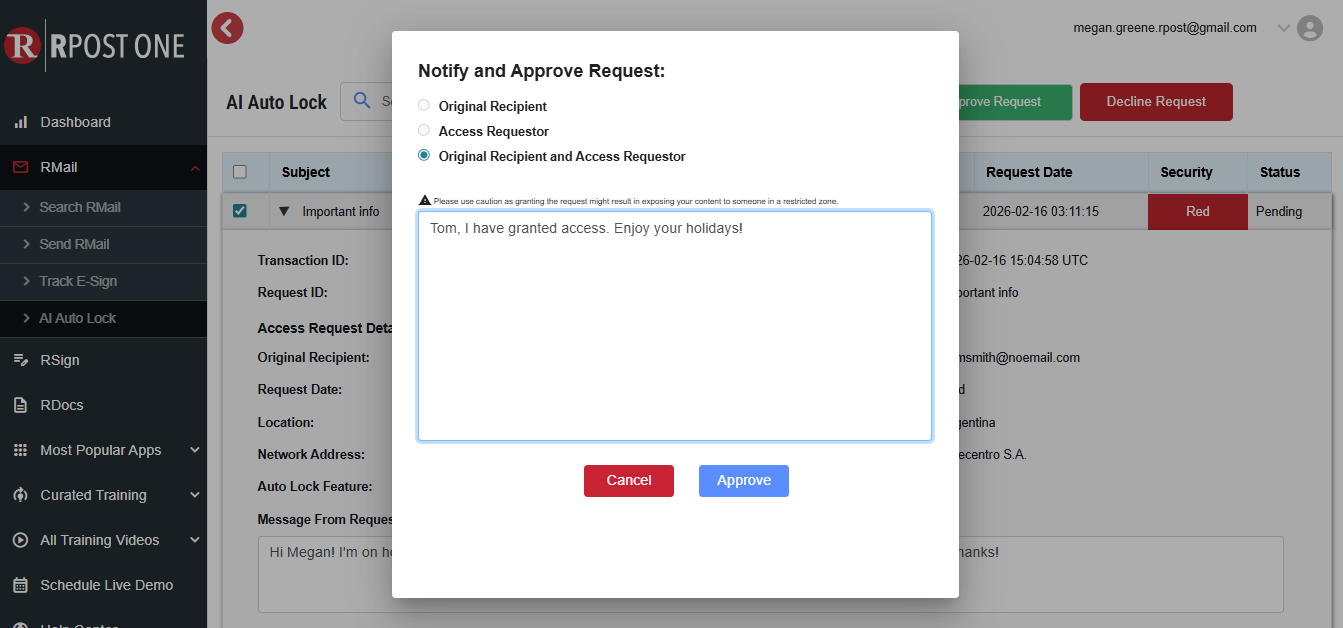
Task: Click the user profile avatar icon
Action: (x=1309, y=29)
